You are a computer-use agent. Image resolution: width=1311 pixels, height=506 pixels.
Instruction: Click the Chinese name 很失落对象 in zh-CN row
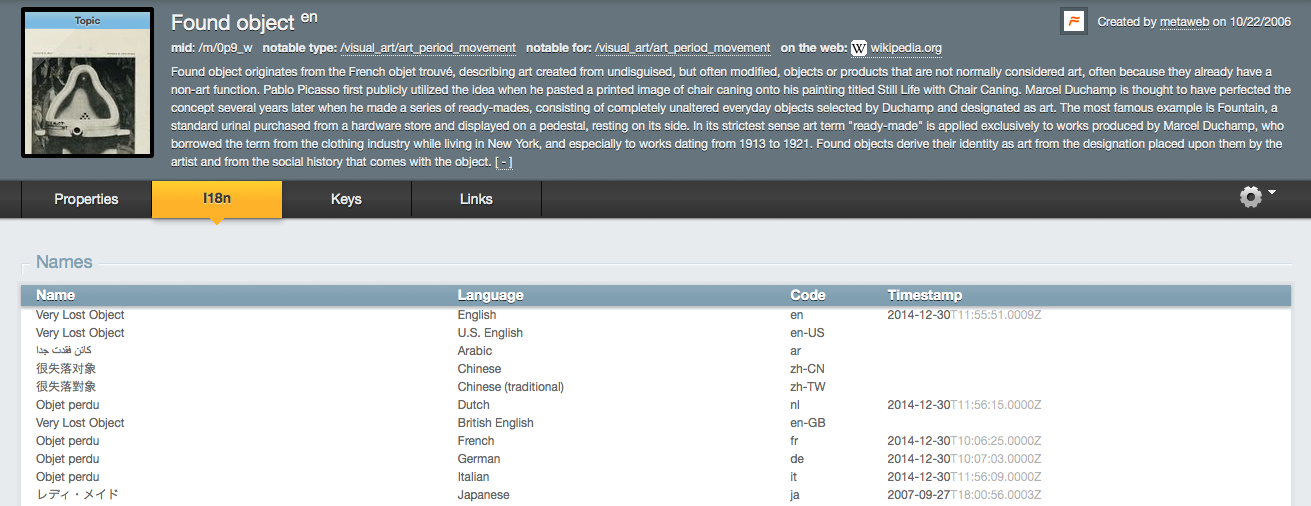point(66,369)
